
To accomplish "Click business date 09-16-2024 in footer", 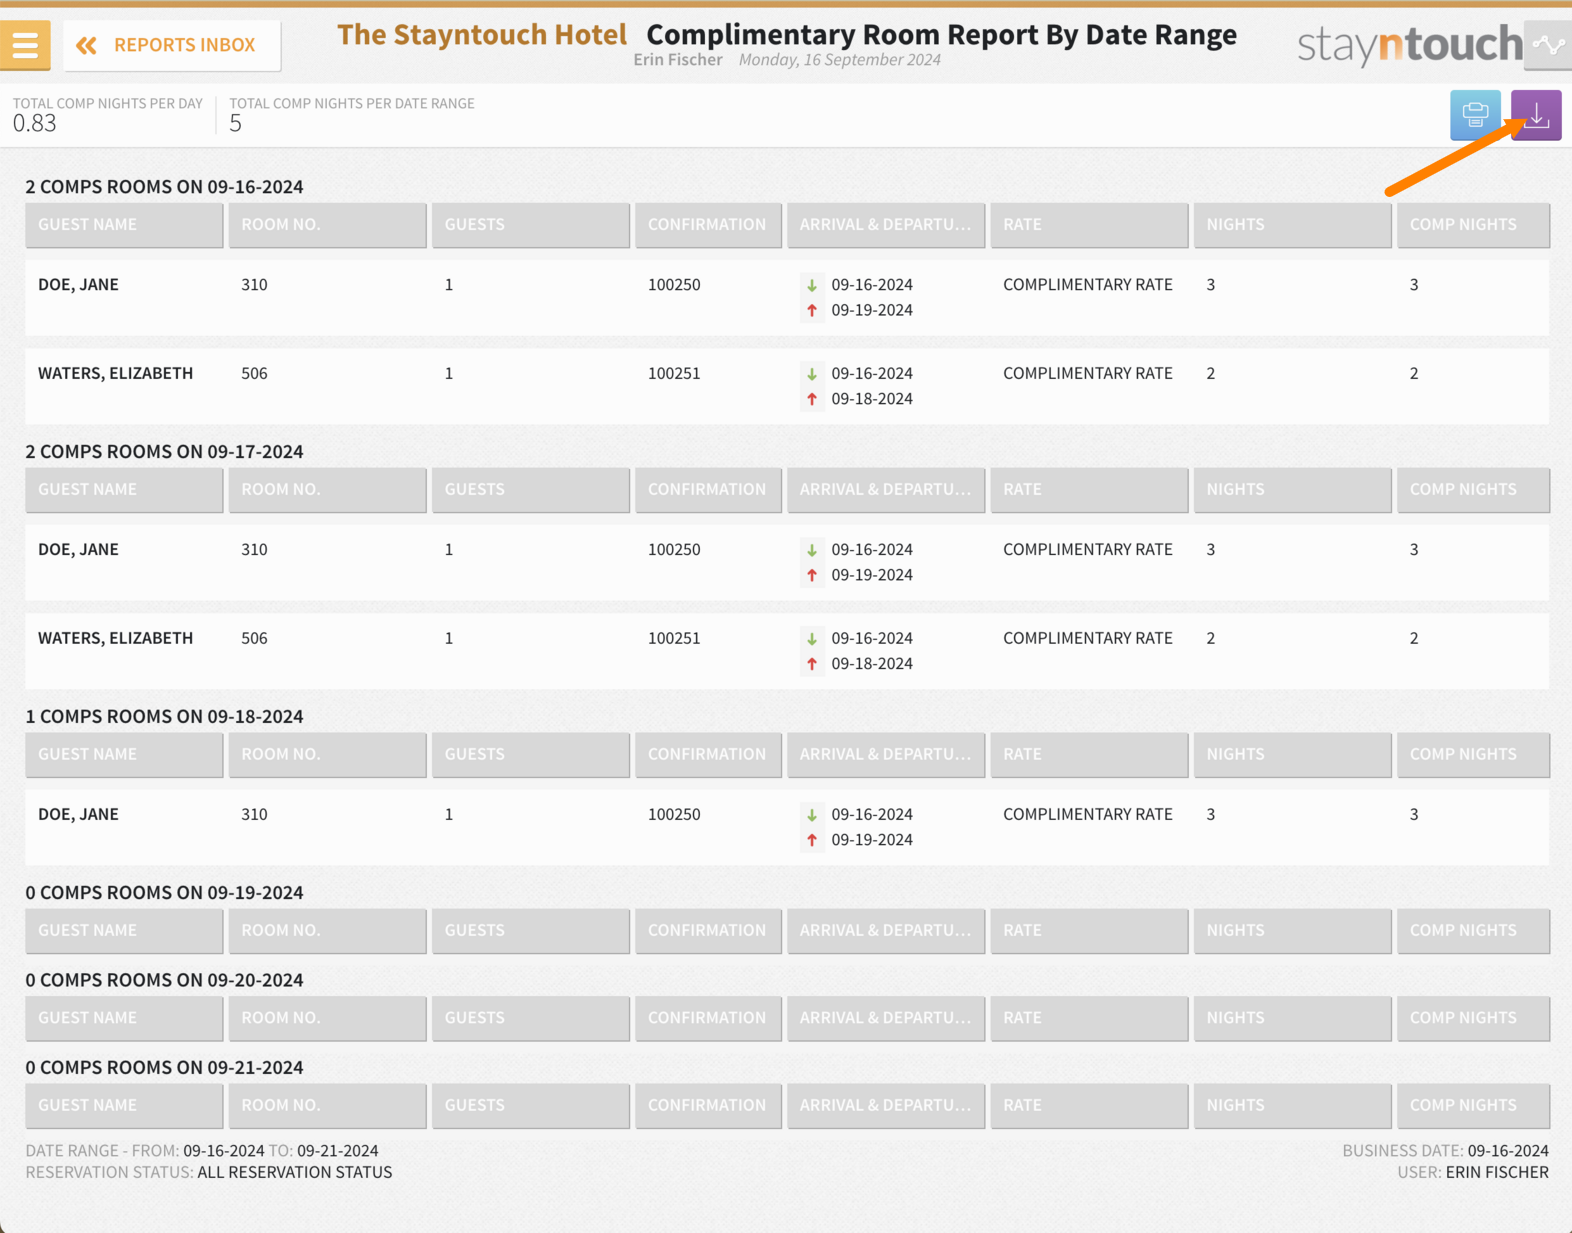I will (x=1508, y=1151).
